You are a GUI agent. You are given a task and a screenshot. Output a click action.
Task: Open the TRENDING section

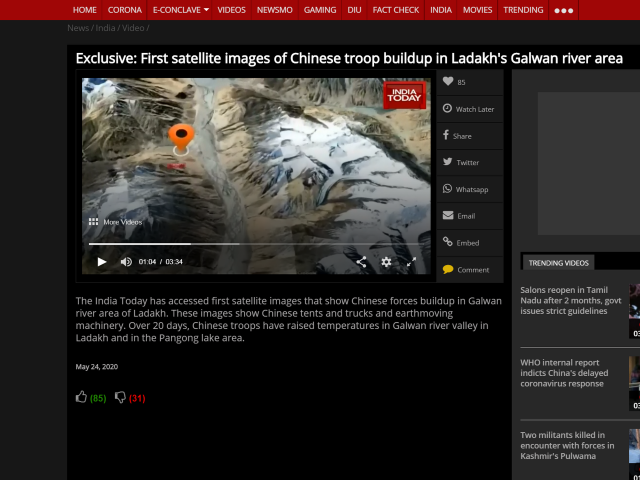523,10
